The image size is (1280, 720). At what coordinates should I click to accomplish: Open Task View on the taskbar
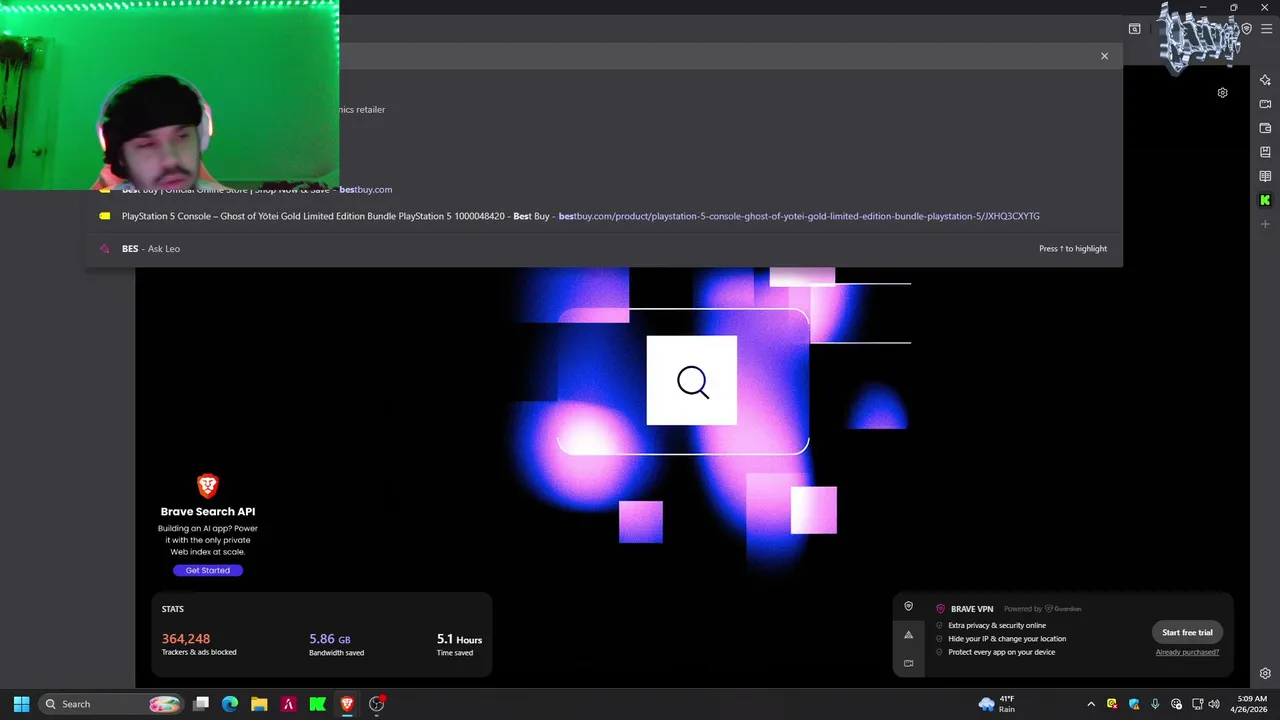[201, 704]
